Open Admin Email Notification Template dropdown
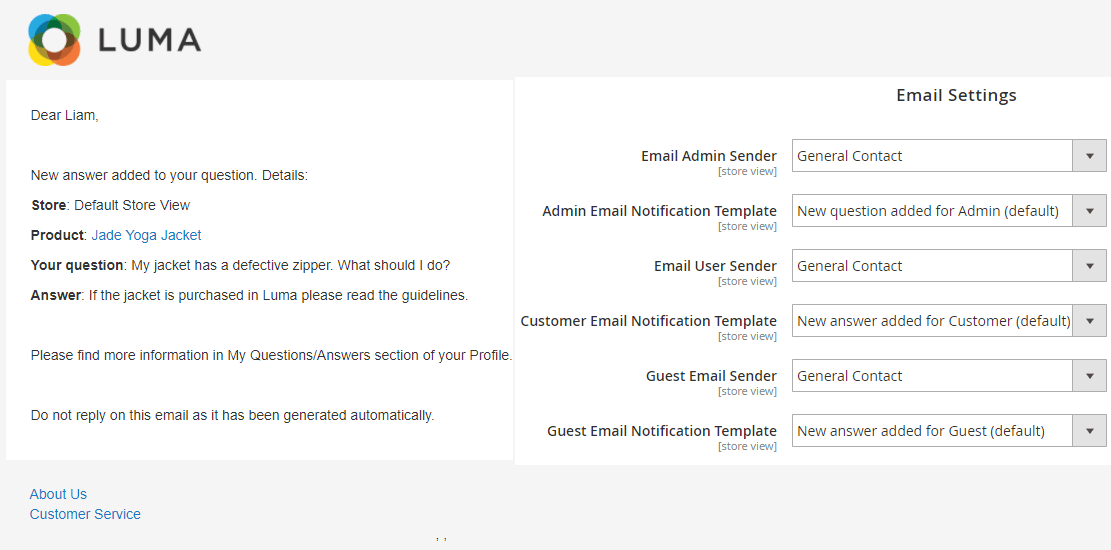1111x550 pixels. [949, 211]
